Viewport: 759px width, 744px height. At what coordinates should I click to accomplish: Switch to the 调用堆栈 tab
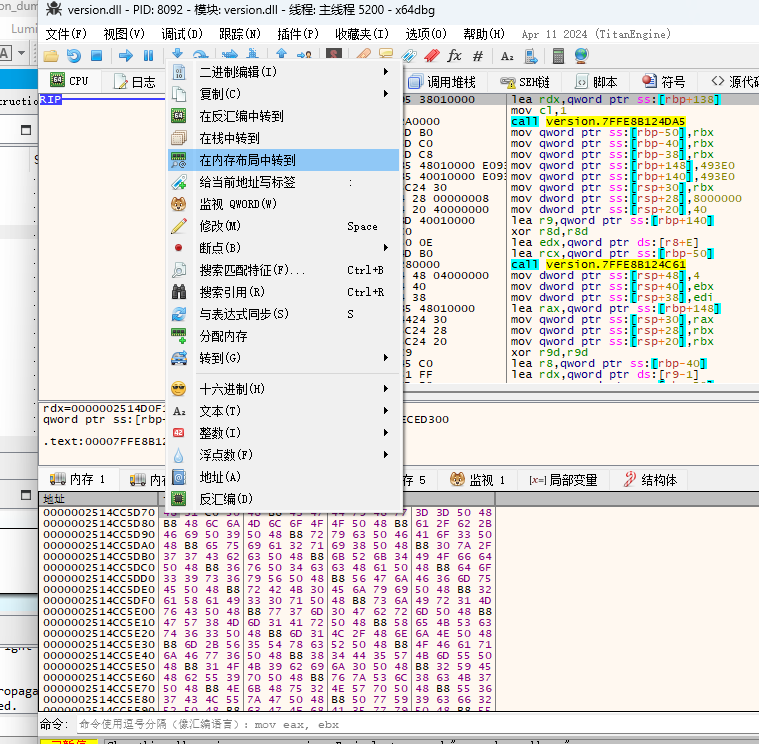pos(442,82)
